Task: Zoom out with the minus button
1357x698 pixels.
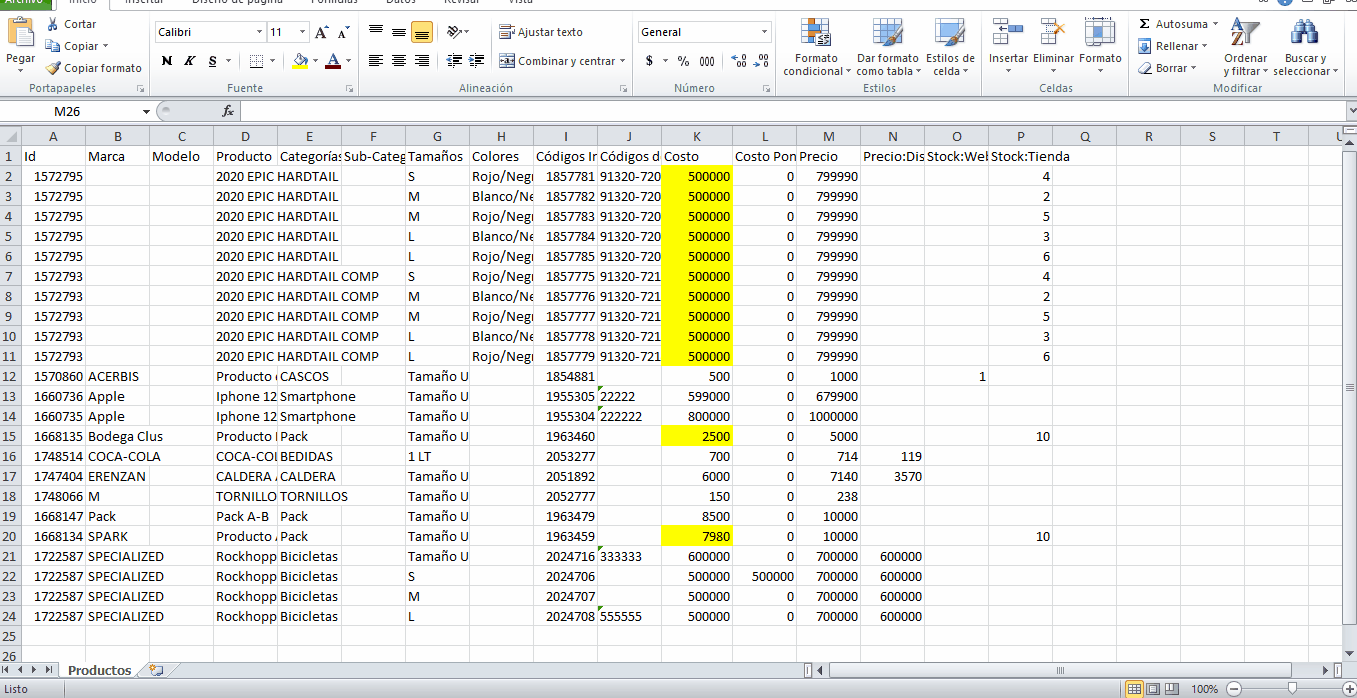Action: [x=1232, y=689]
